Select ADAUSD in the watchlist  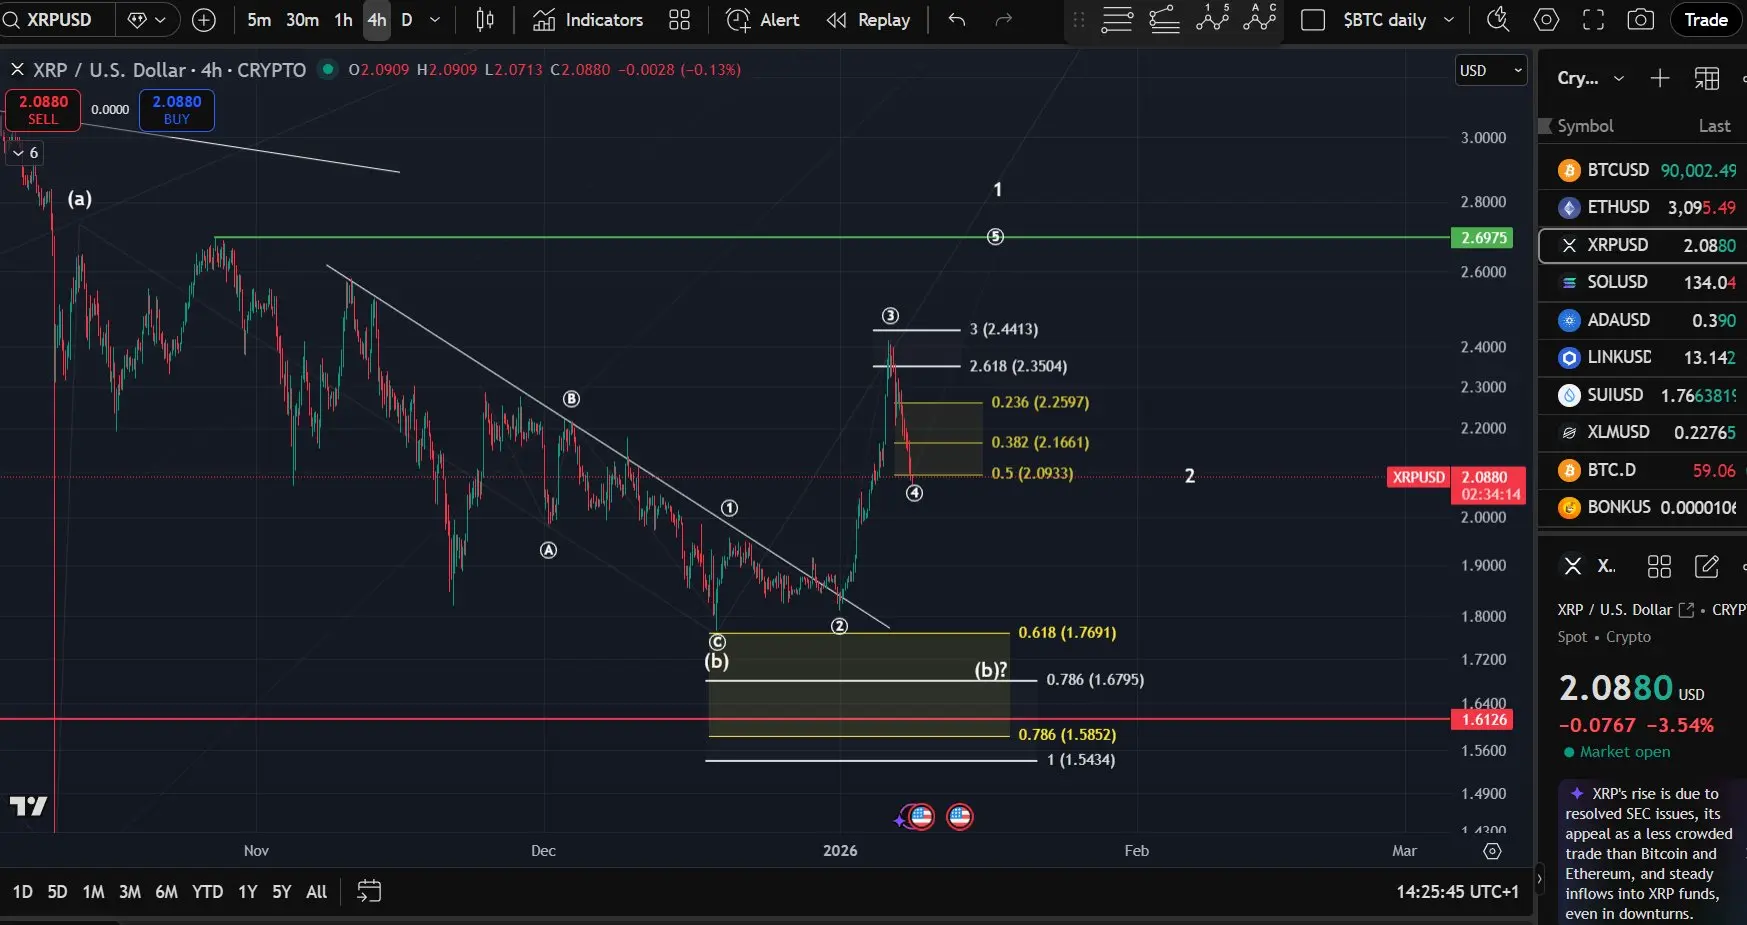[1643, 320]
